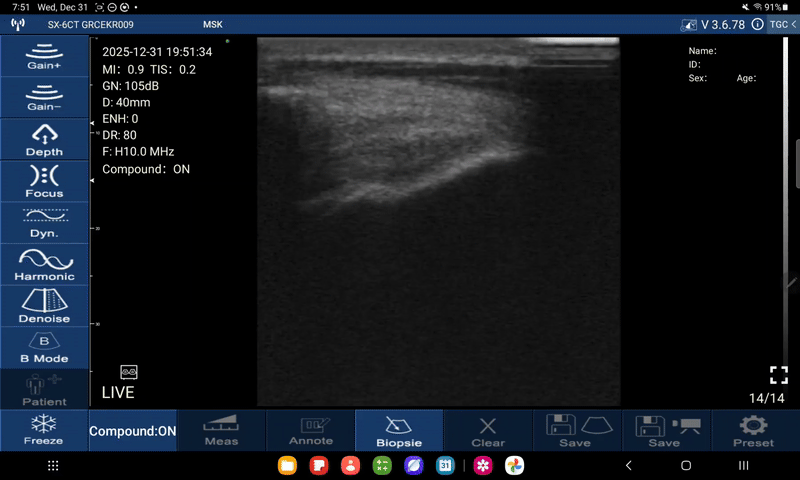Adjust imaging depth with Depth button

point(44,139)
